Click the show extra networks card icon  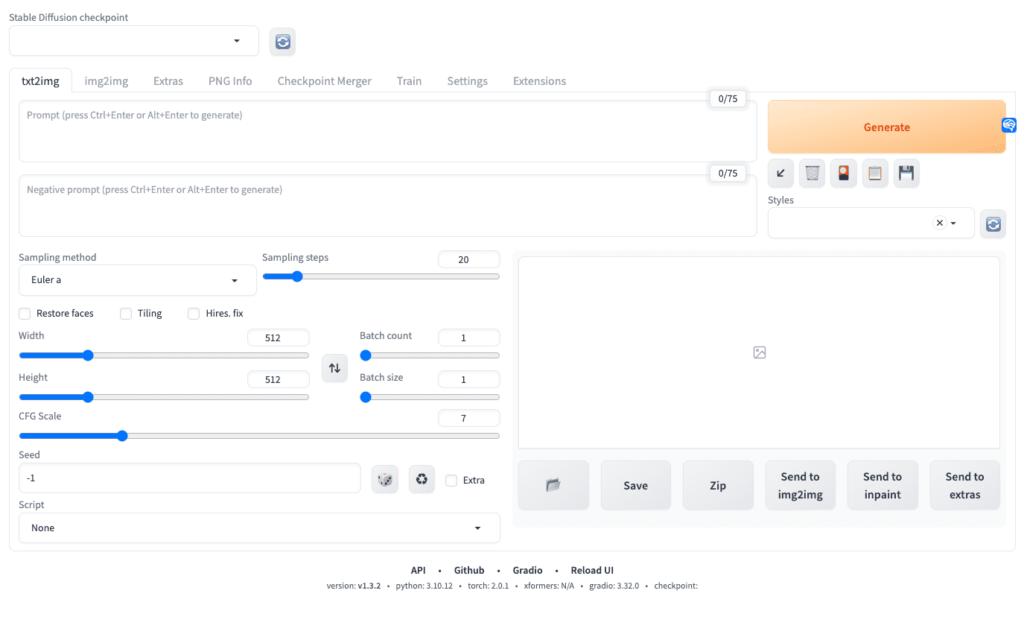[844, 174]
